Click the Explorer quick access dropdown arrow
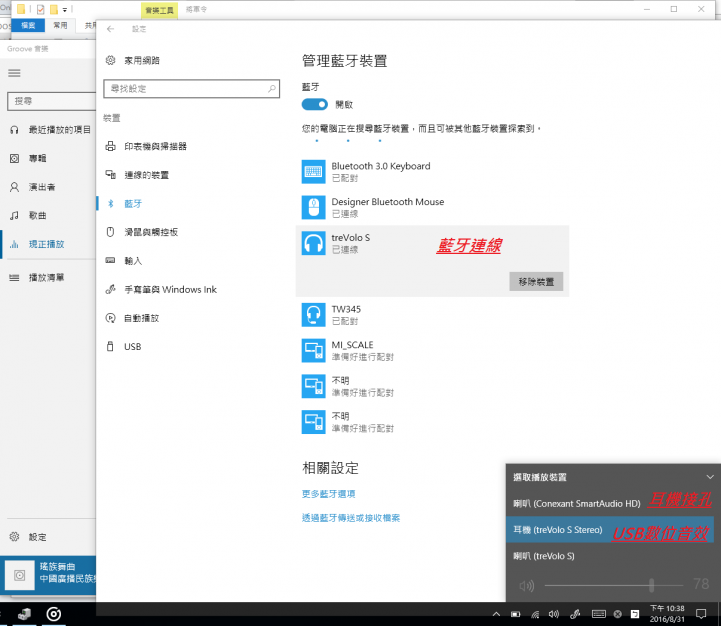The image size is (721, 626). click(x=65, y=9)
